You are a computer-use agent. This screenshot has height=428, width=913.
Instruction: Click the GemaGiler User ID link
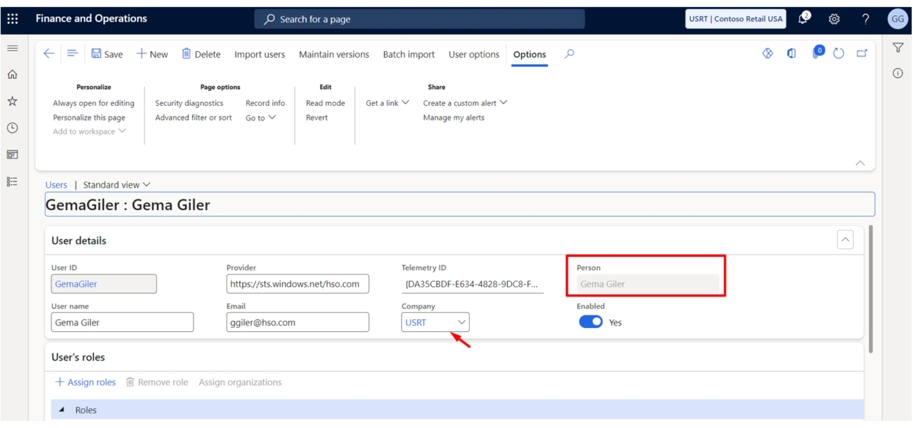pos(76,284)
